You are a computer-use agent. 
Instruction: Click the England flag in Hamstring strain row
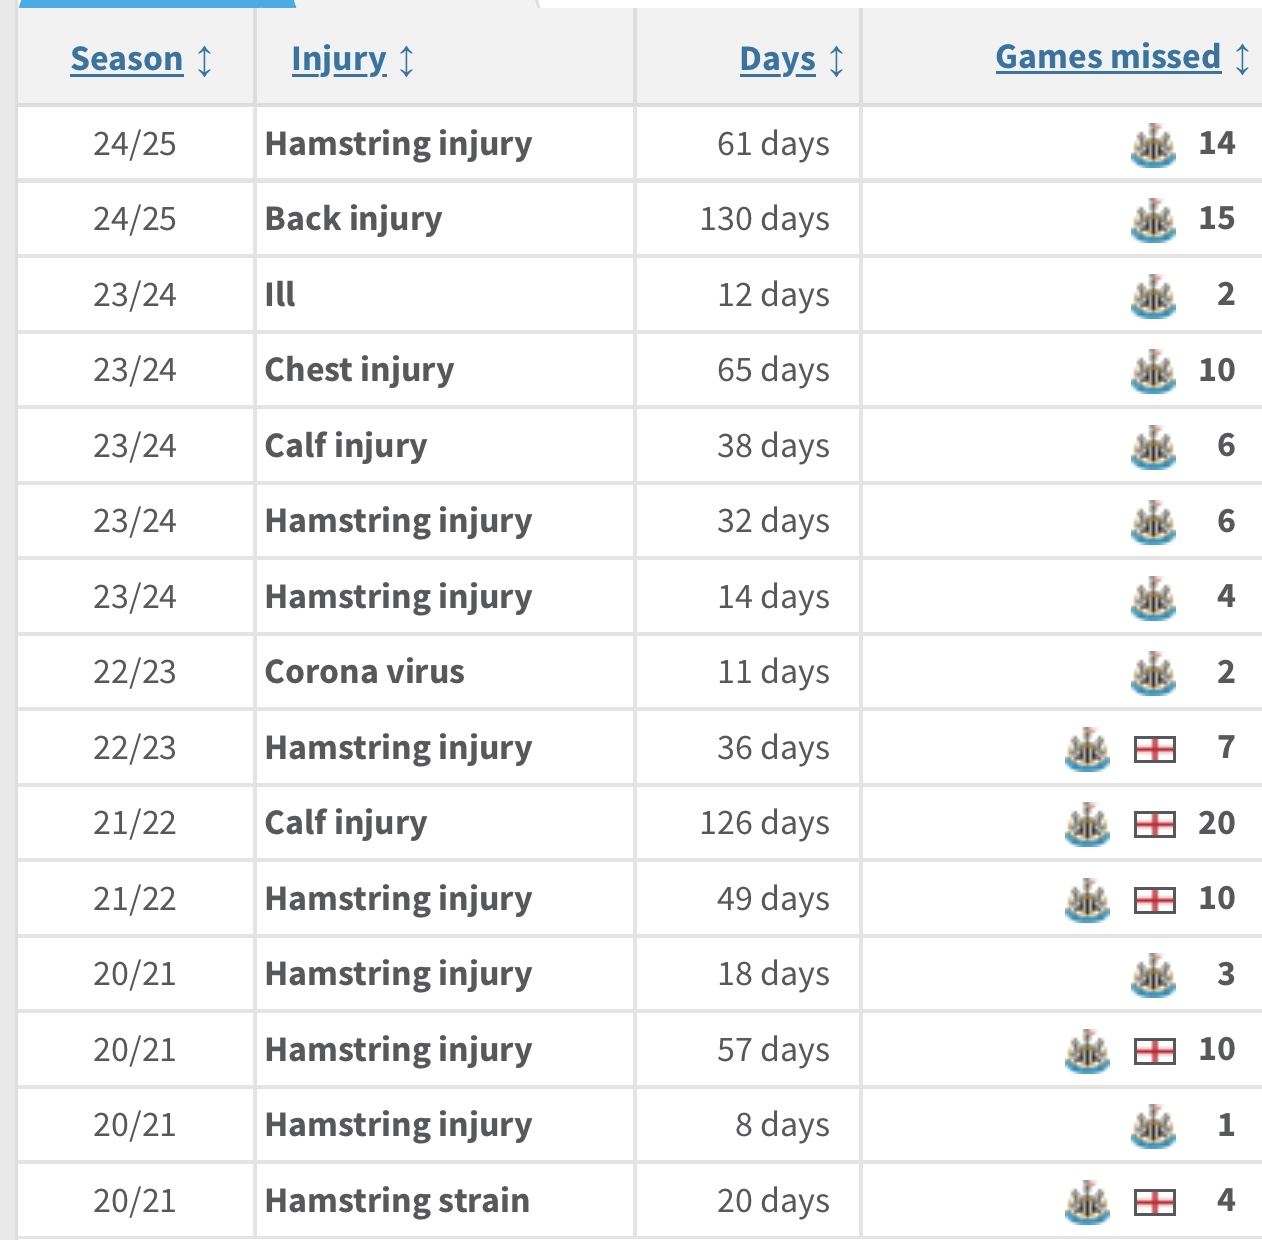tap(1154, 1202)
